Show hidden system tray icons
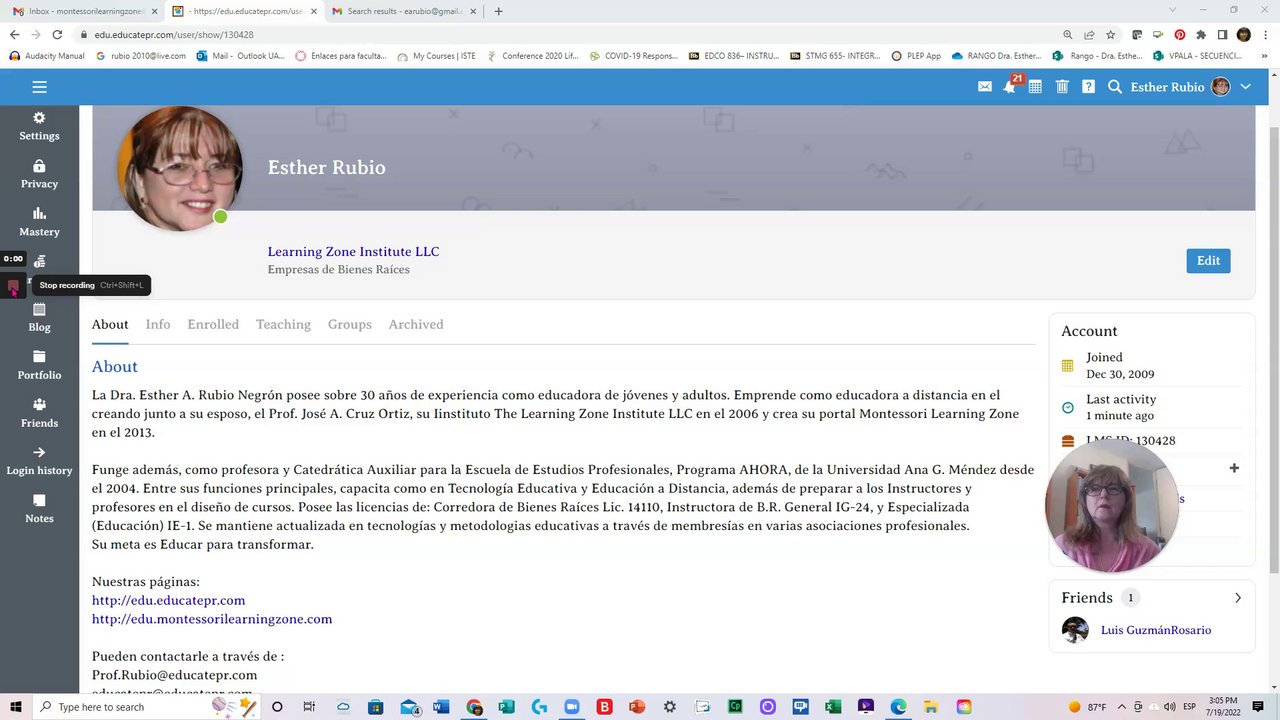This screenshot has height=720, width=1280. [x=1121, y=707]
